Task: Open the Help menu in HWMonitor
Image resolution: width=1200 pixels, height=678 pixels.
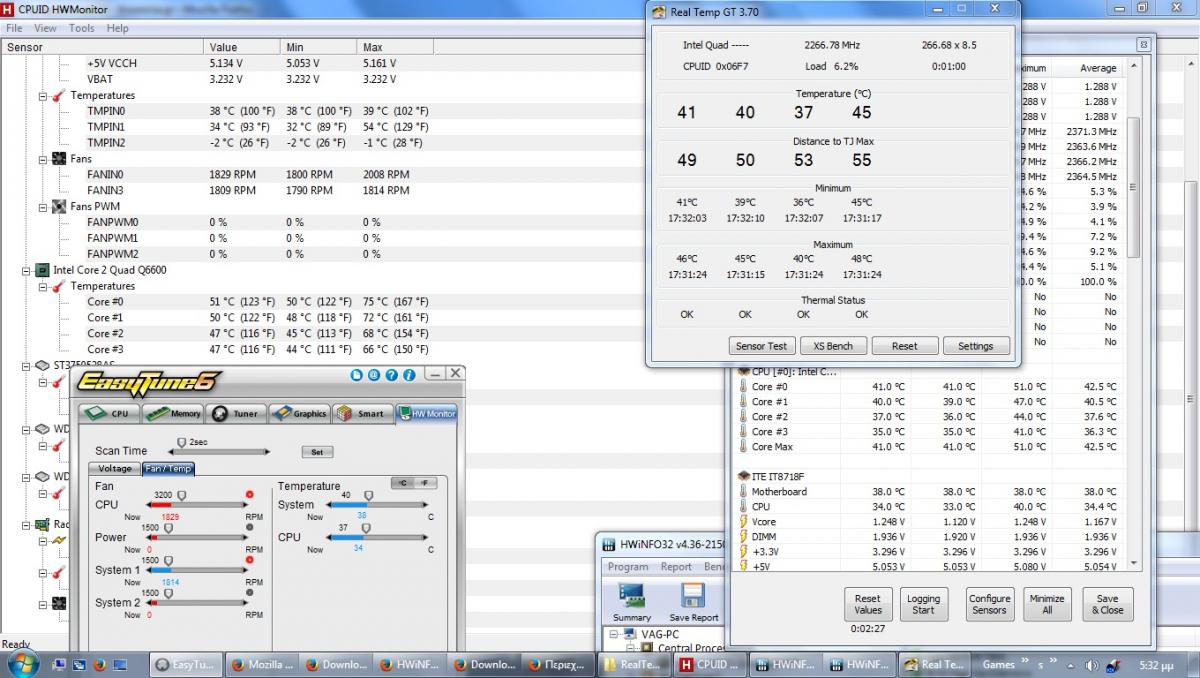Action: (x=118, y=28)
